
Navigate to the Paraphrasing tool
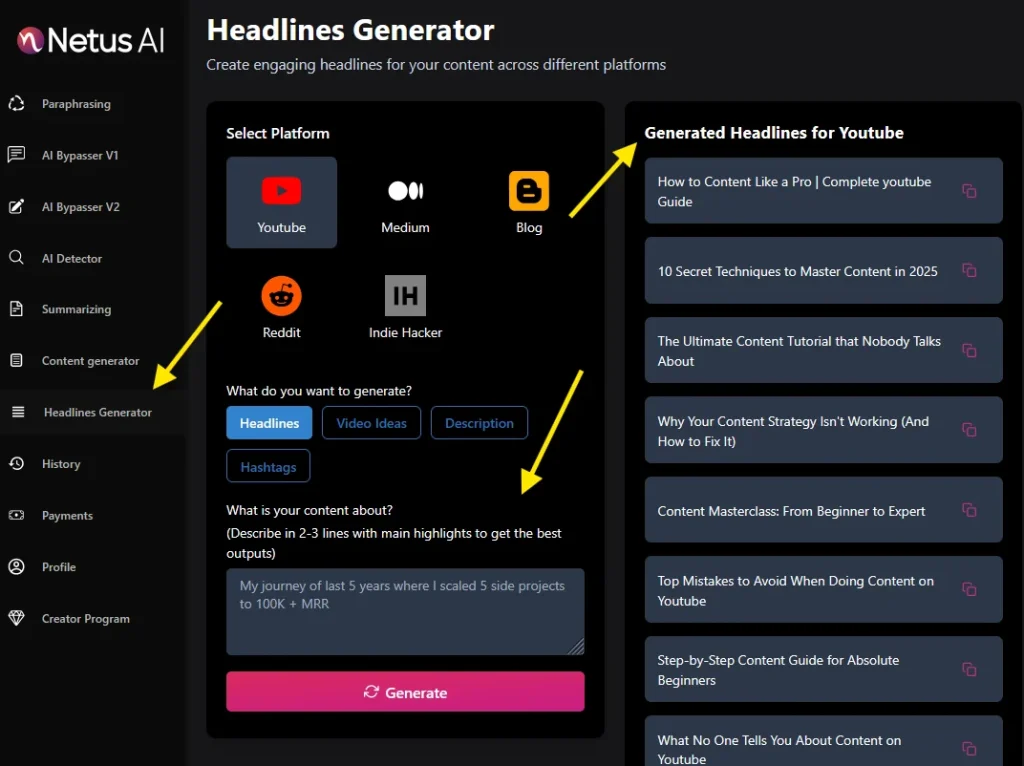coord(74,104)
